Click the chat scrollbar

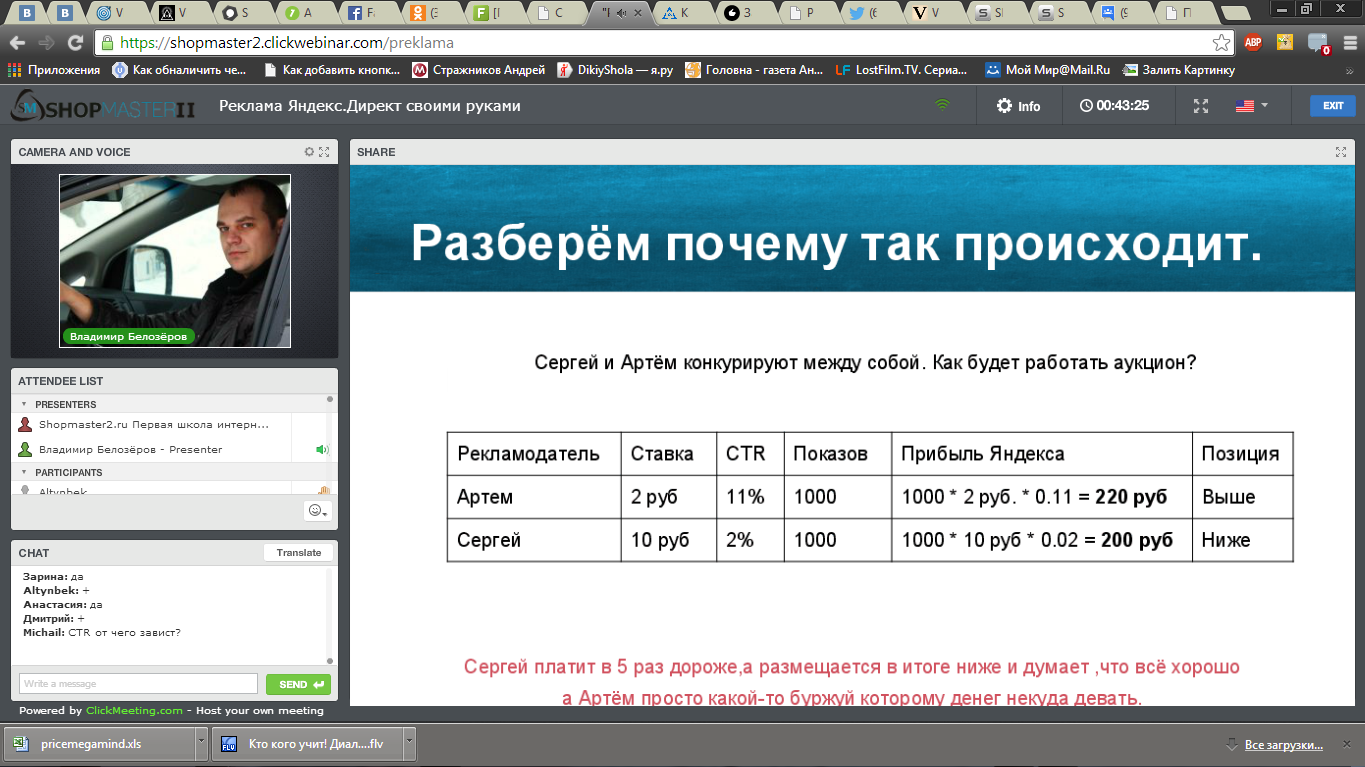[330, 616]
